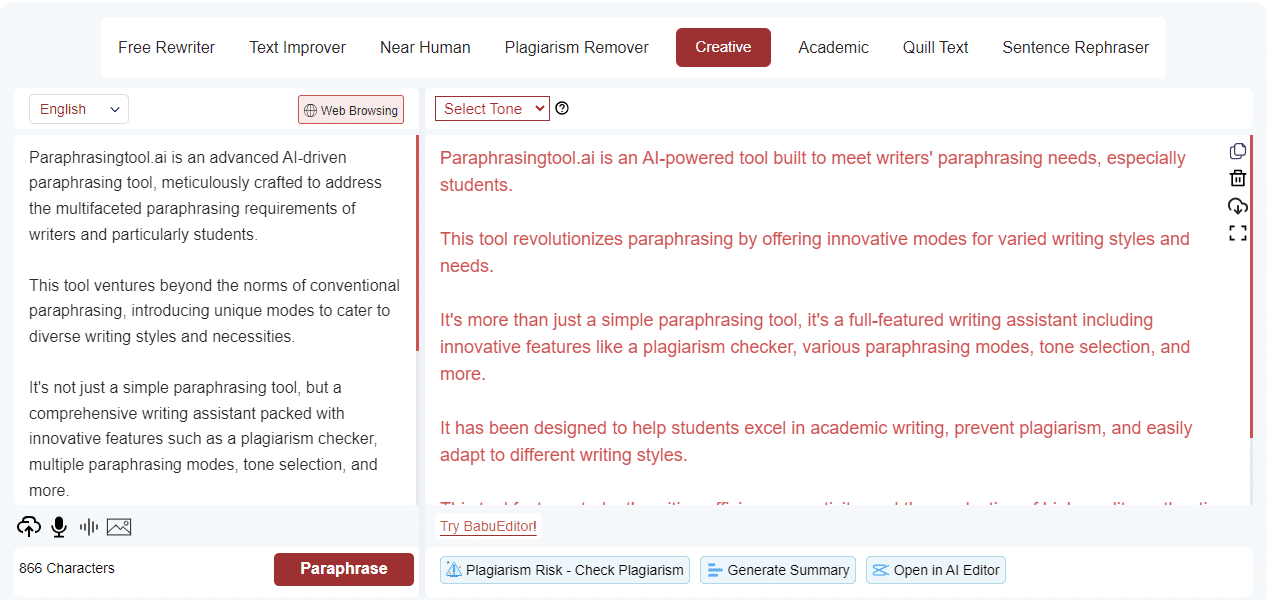Switch to Text Improver mode
This screenshot has height=600, width=1267.
click(297, 47)
